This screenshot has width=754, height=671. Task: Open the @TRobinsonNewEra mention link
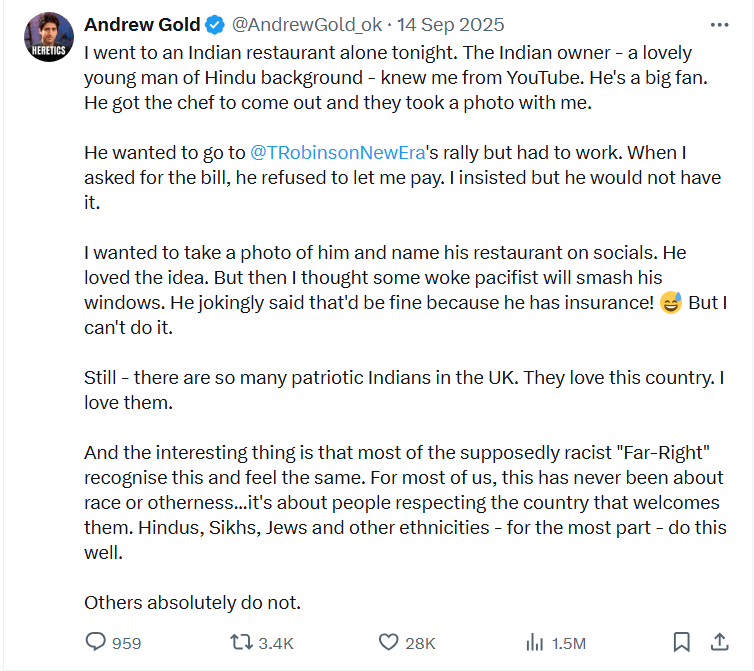coord(338,153)
